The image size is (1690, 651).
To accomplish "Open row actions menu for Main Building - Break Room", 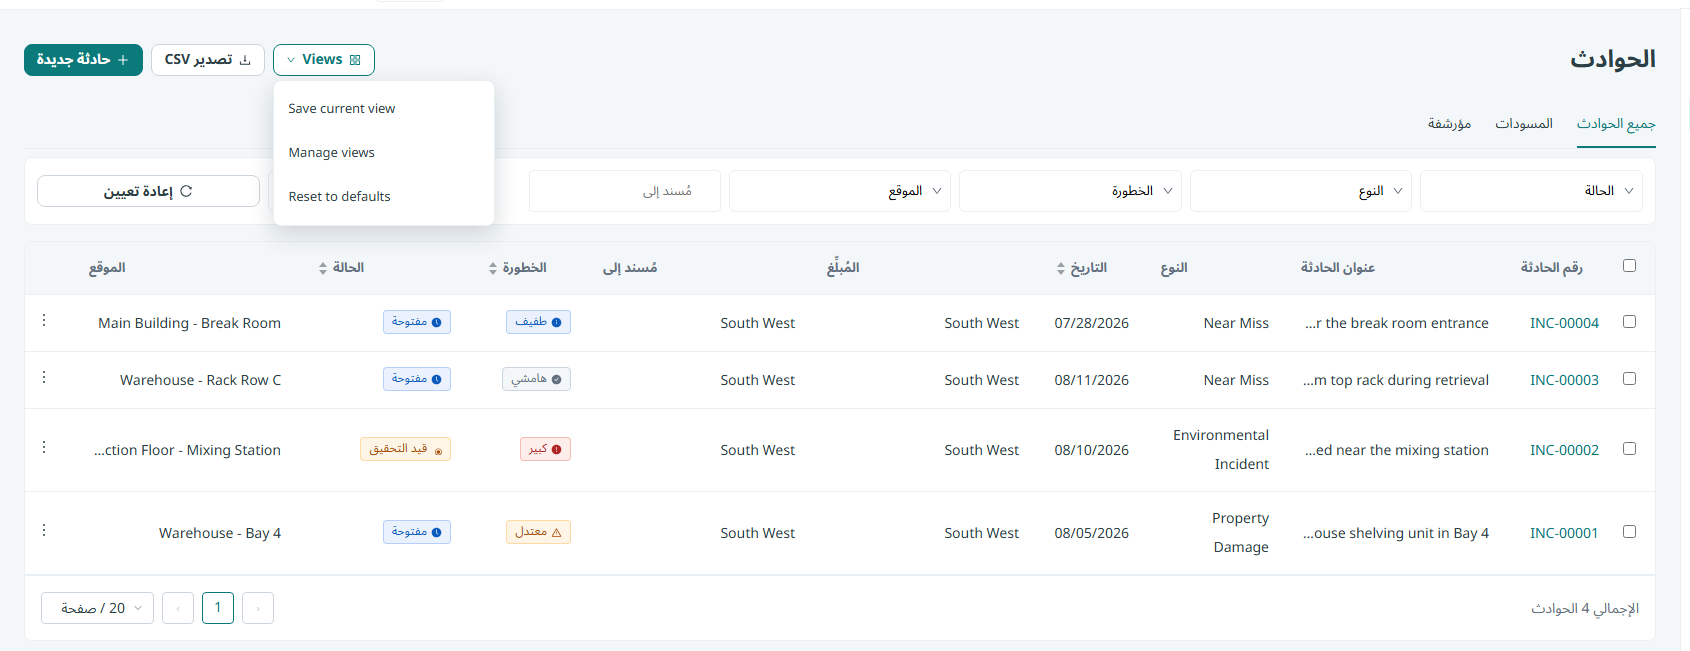I will coord(44,321).
